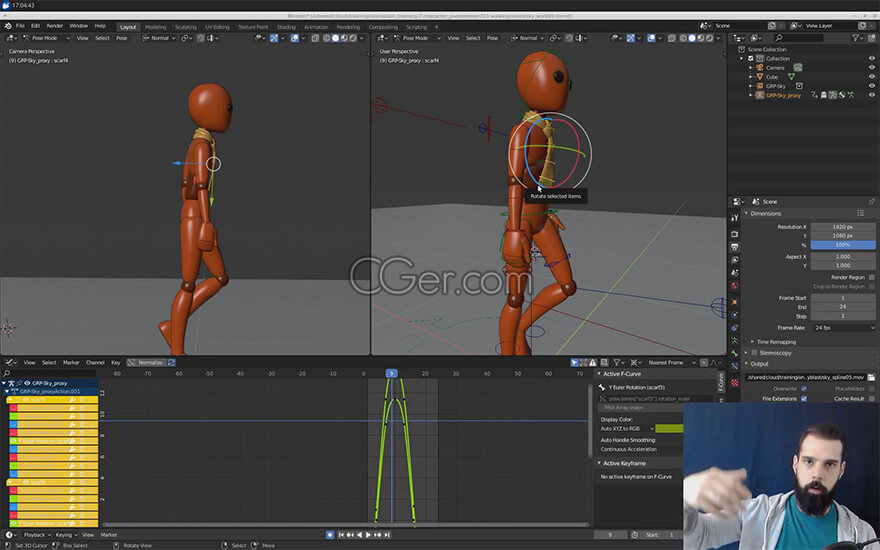The height and width of the screenshot is (550, 880).
Task: Open the Nearest Frame snapping dropdown
Action: [x=671, y=363]
